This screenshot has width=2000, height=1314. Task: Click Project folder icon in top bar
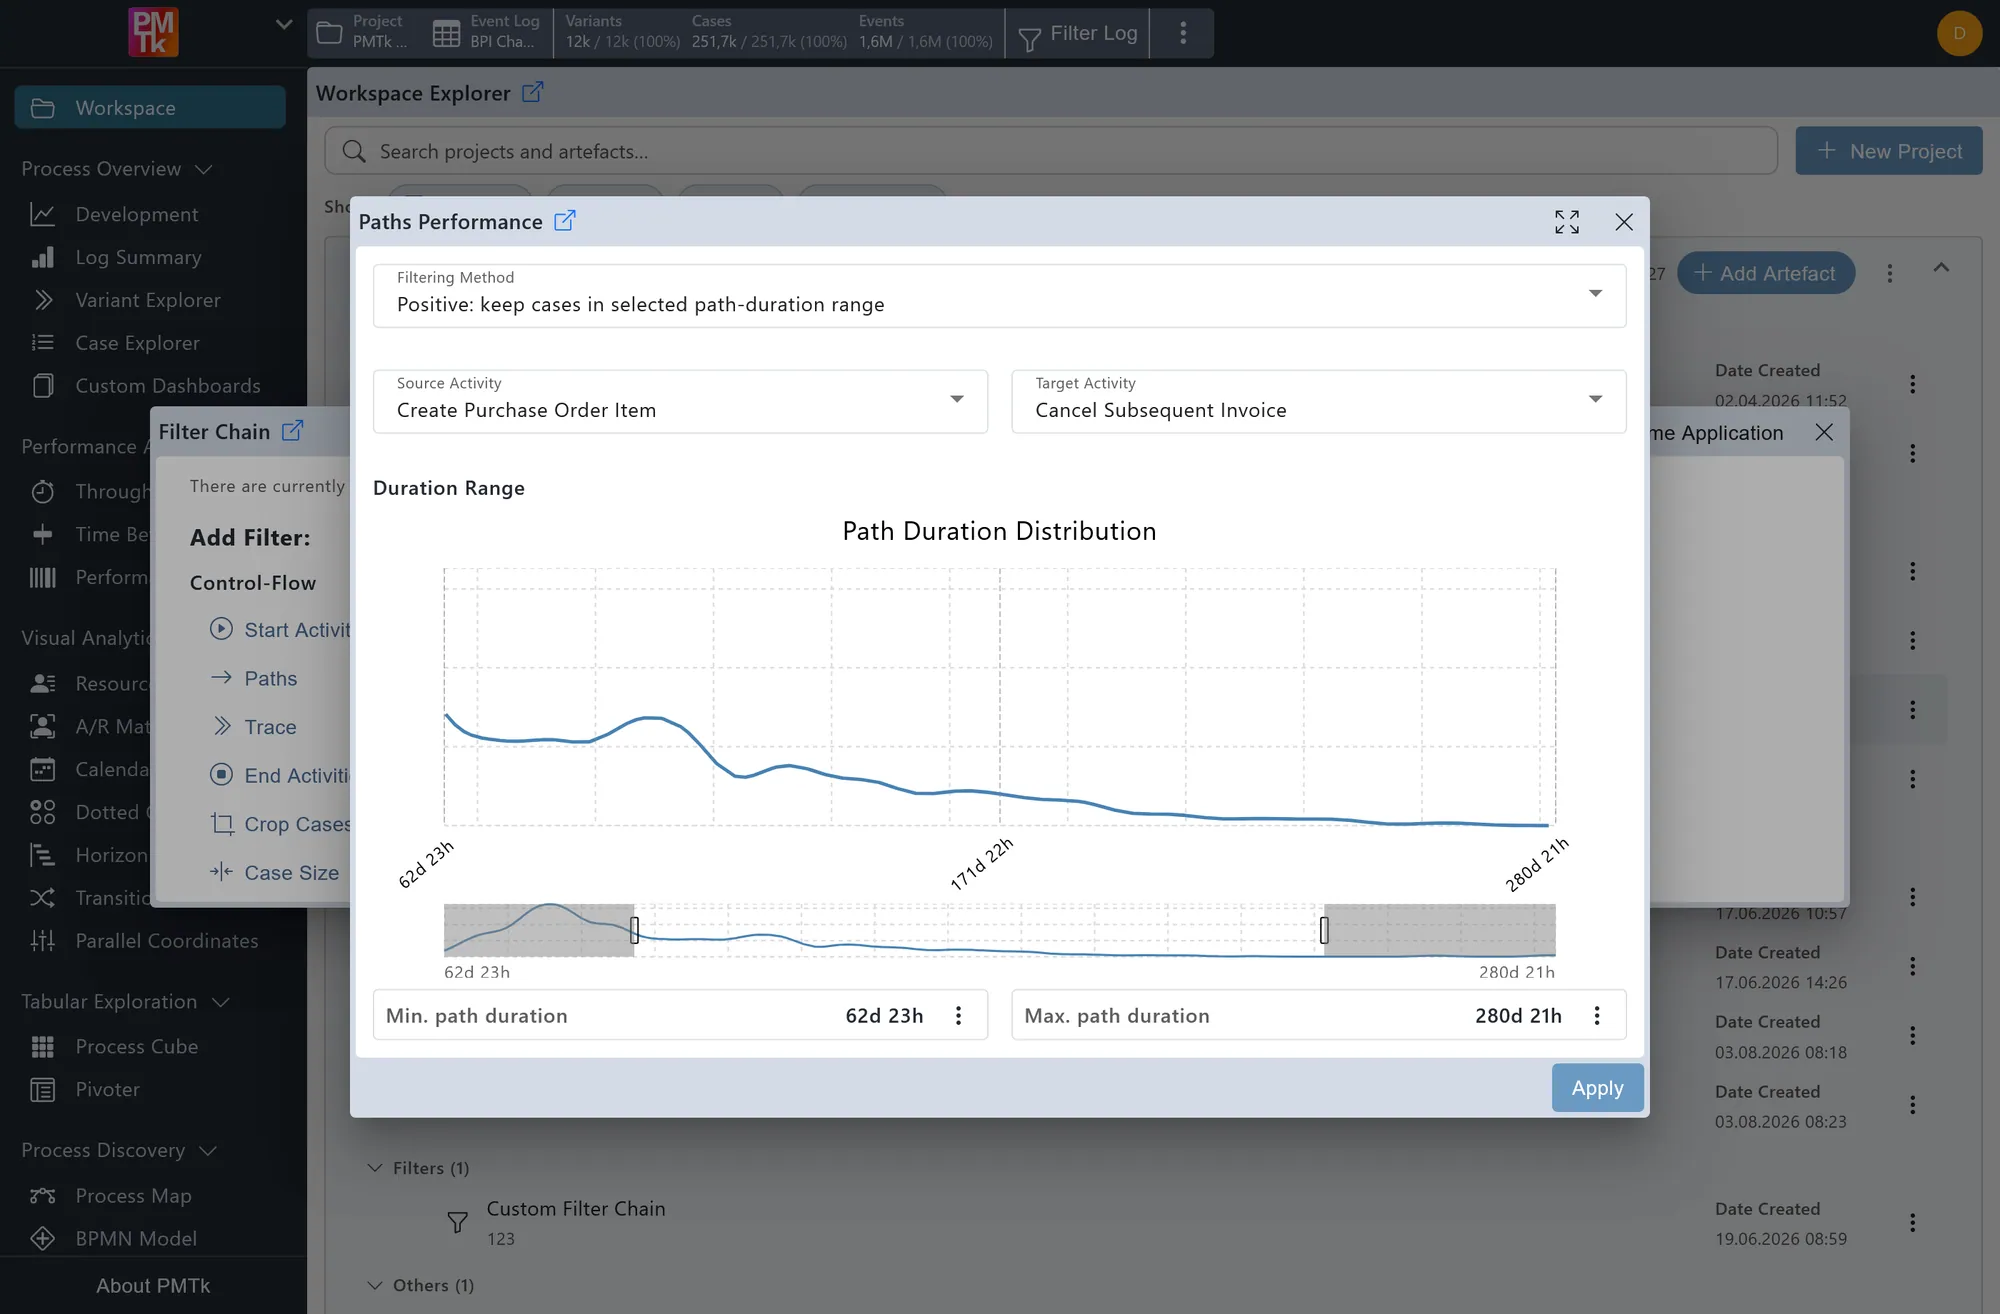point(329,33)
